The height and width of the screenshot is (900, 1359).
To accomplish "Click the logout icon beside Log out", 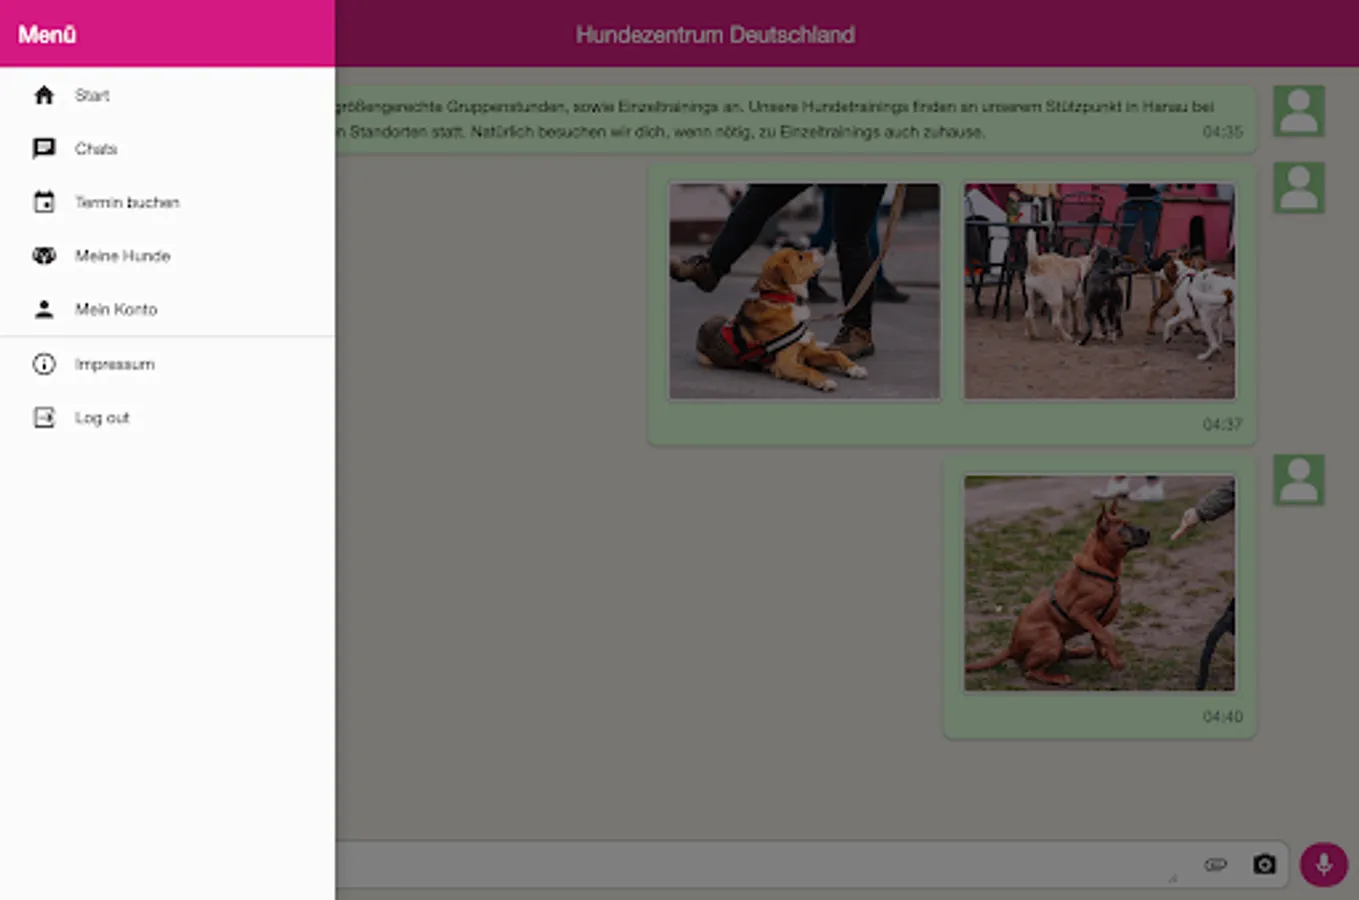I will [44, 417].
